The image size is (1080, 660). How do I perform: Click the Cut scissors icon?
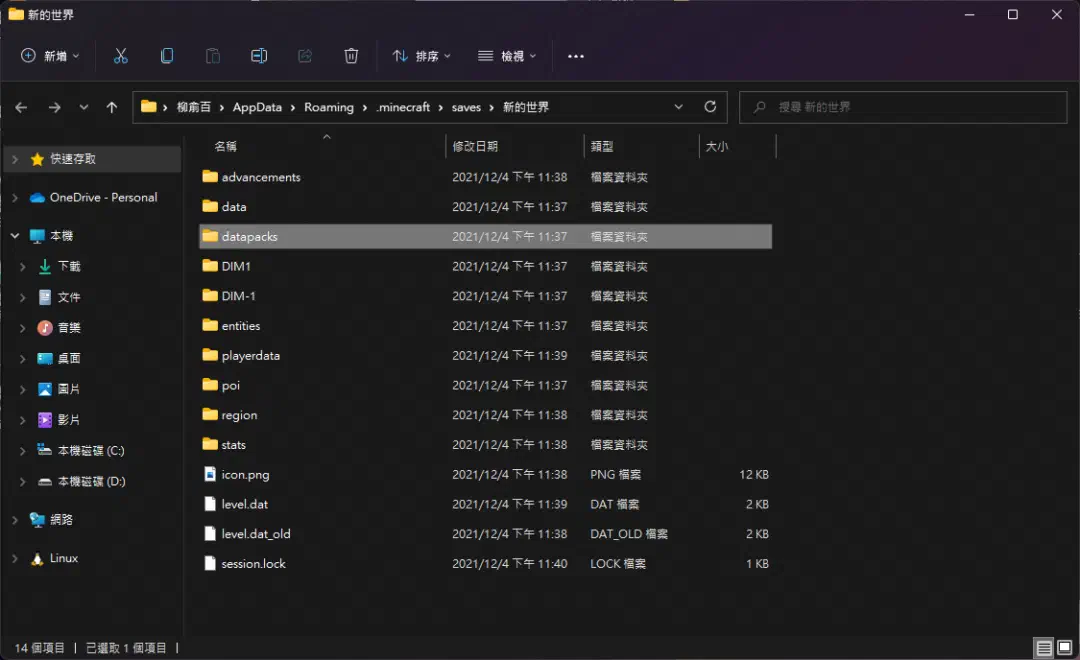pyautogui.click(x=121, y=56)
